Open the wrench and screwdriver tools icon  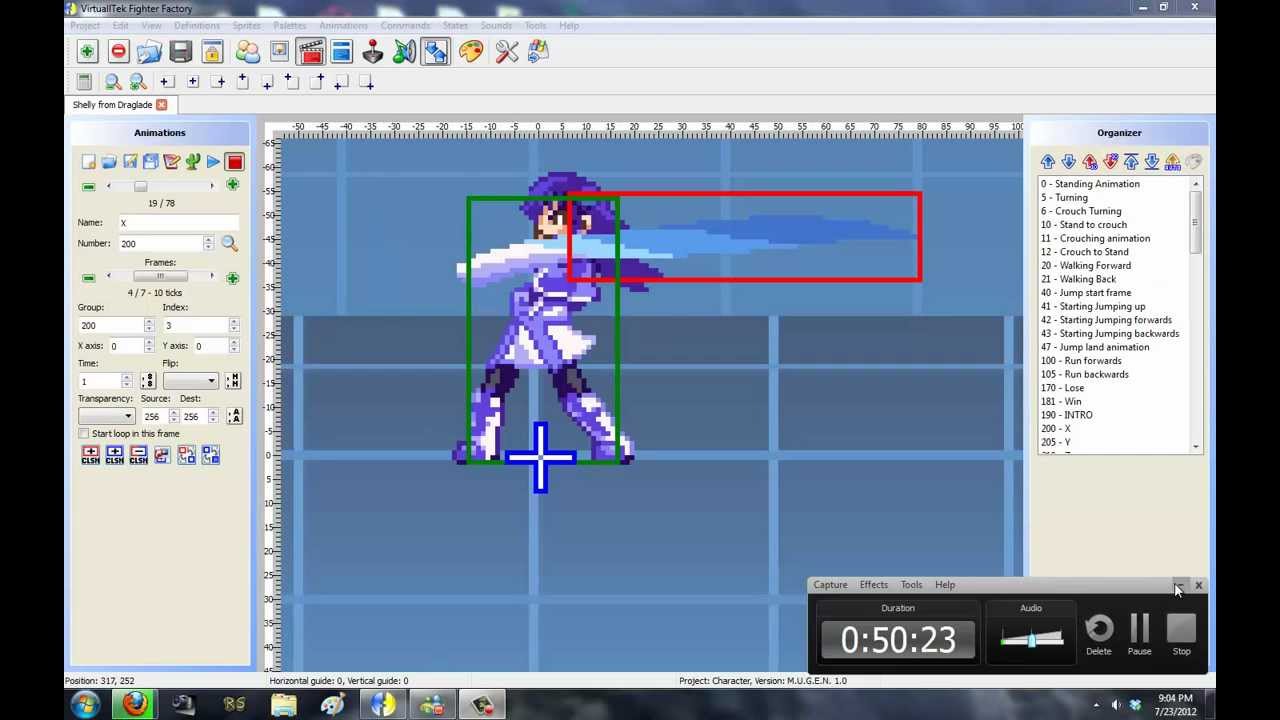507,51
